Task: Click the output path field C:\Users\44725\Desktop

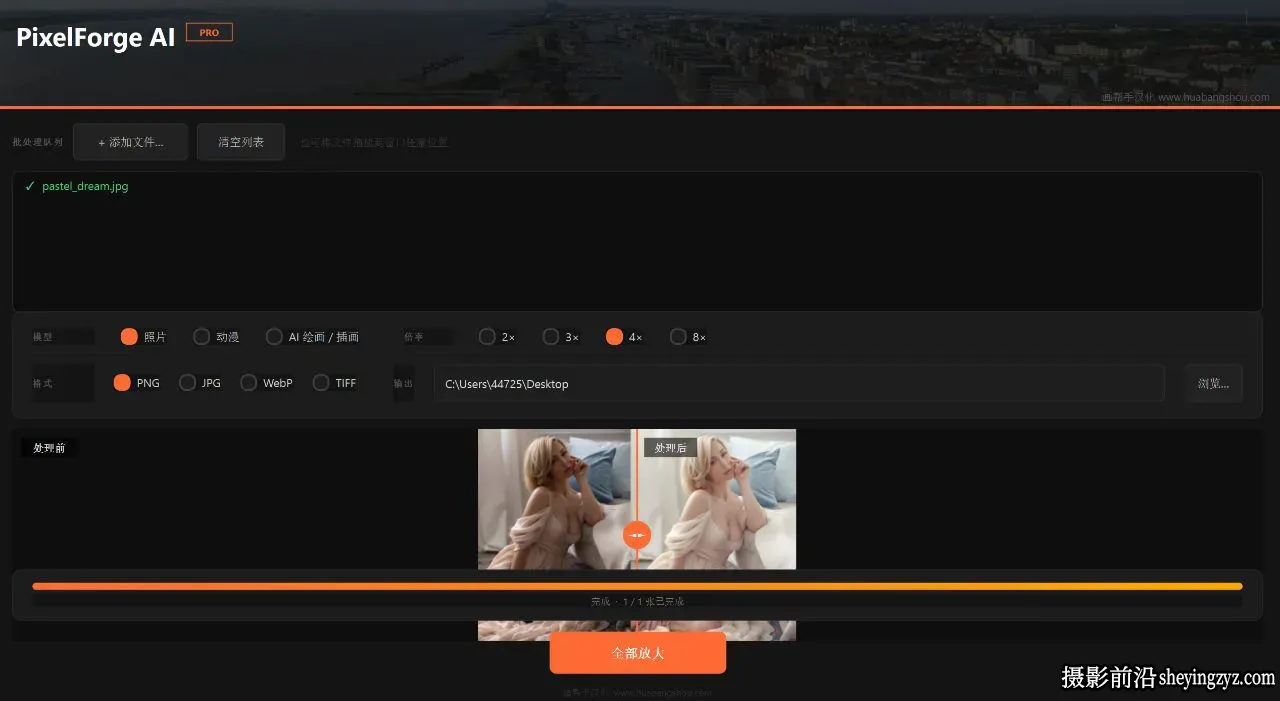Action: [799, 383]
